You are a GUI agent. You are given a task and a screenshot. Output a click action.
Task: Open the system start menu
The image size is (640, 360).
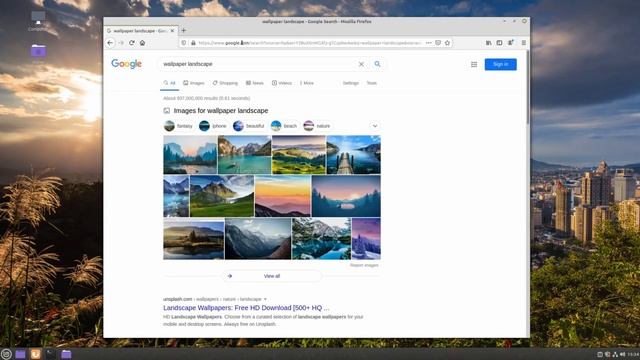coord(6,354)
